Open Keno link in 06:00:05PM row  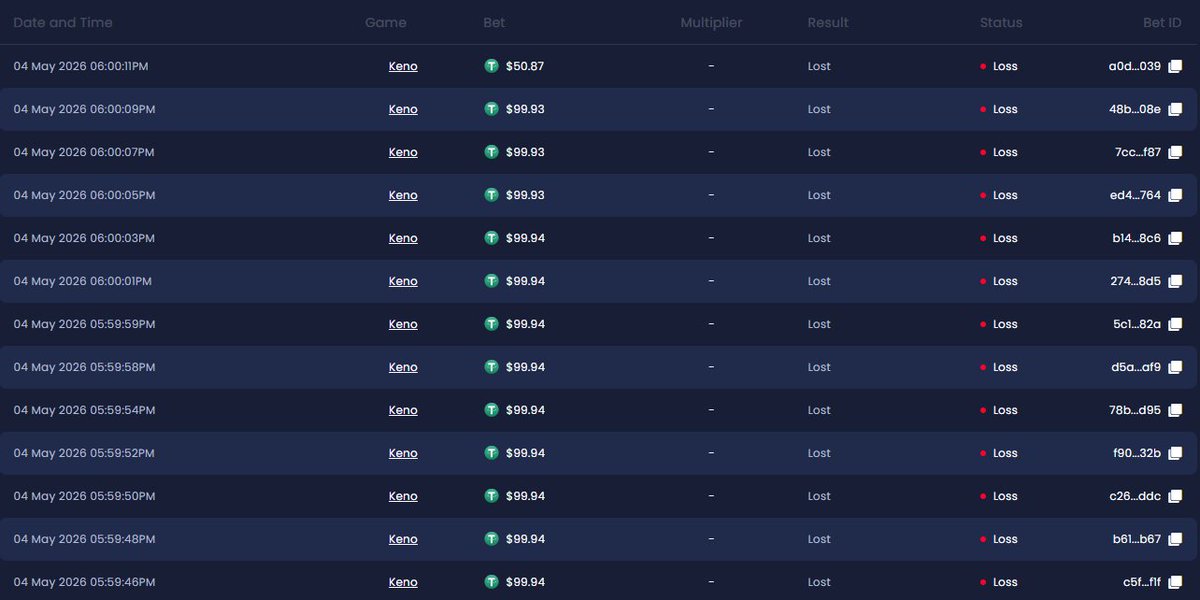coord(403,195)
